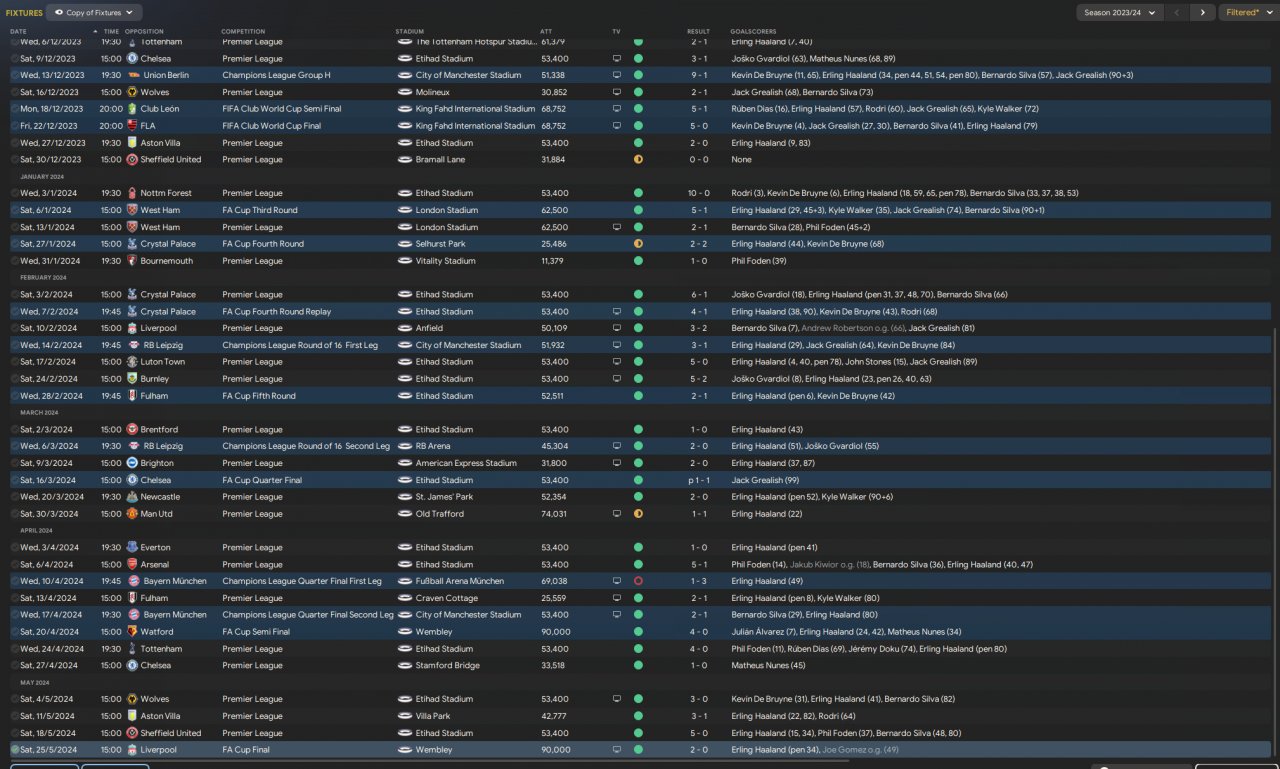Click the Anfield stadium icon
This screenshot has width=1280, height=769.
point(404,328)
